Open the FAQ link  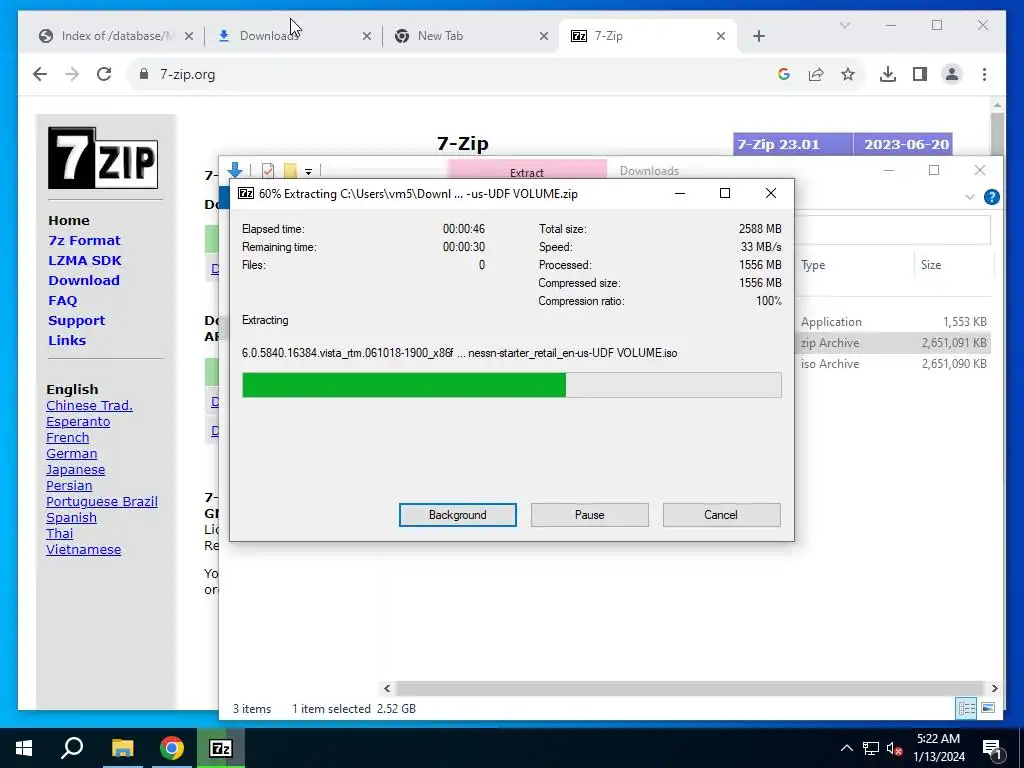63,300
